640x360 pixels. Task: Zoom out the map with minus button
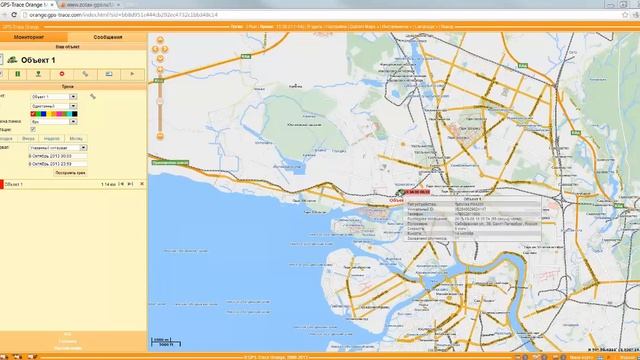click(x=160, y=136)
